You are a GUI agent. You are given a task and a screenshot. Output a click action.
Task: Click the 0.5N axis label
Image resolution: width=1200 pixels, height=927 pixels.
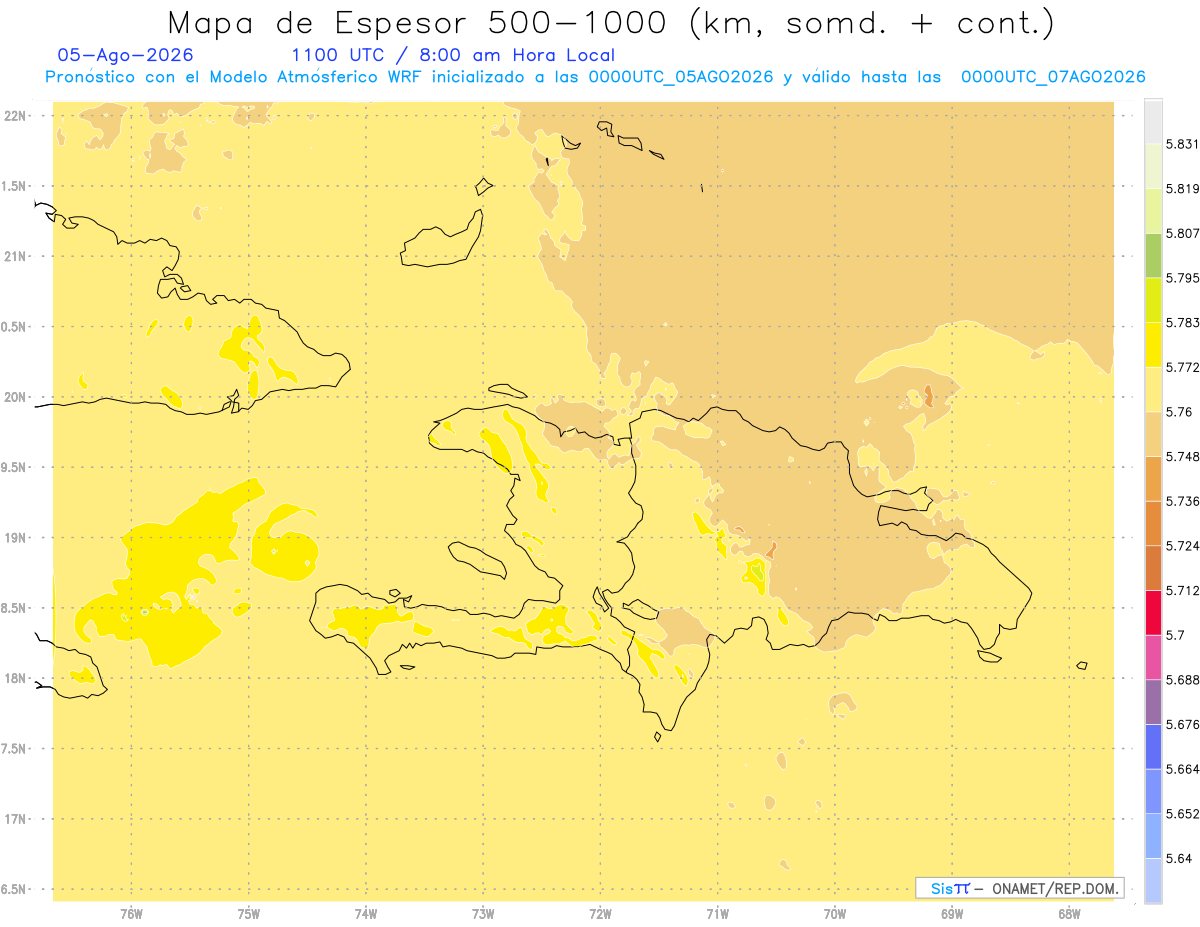[15, 327]
